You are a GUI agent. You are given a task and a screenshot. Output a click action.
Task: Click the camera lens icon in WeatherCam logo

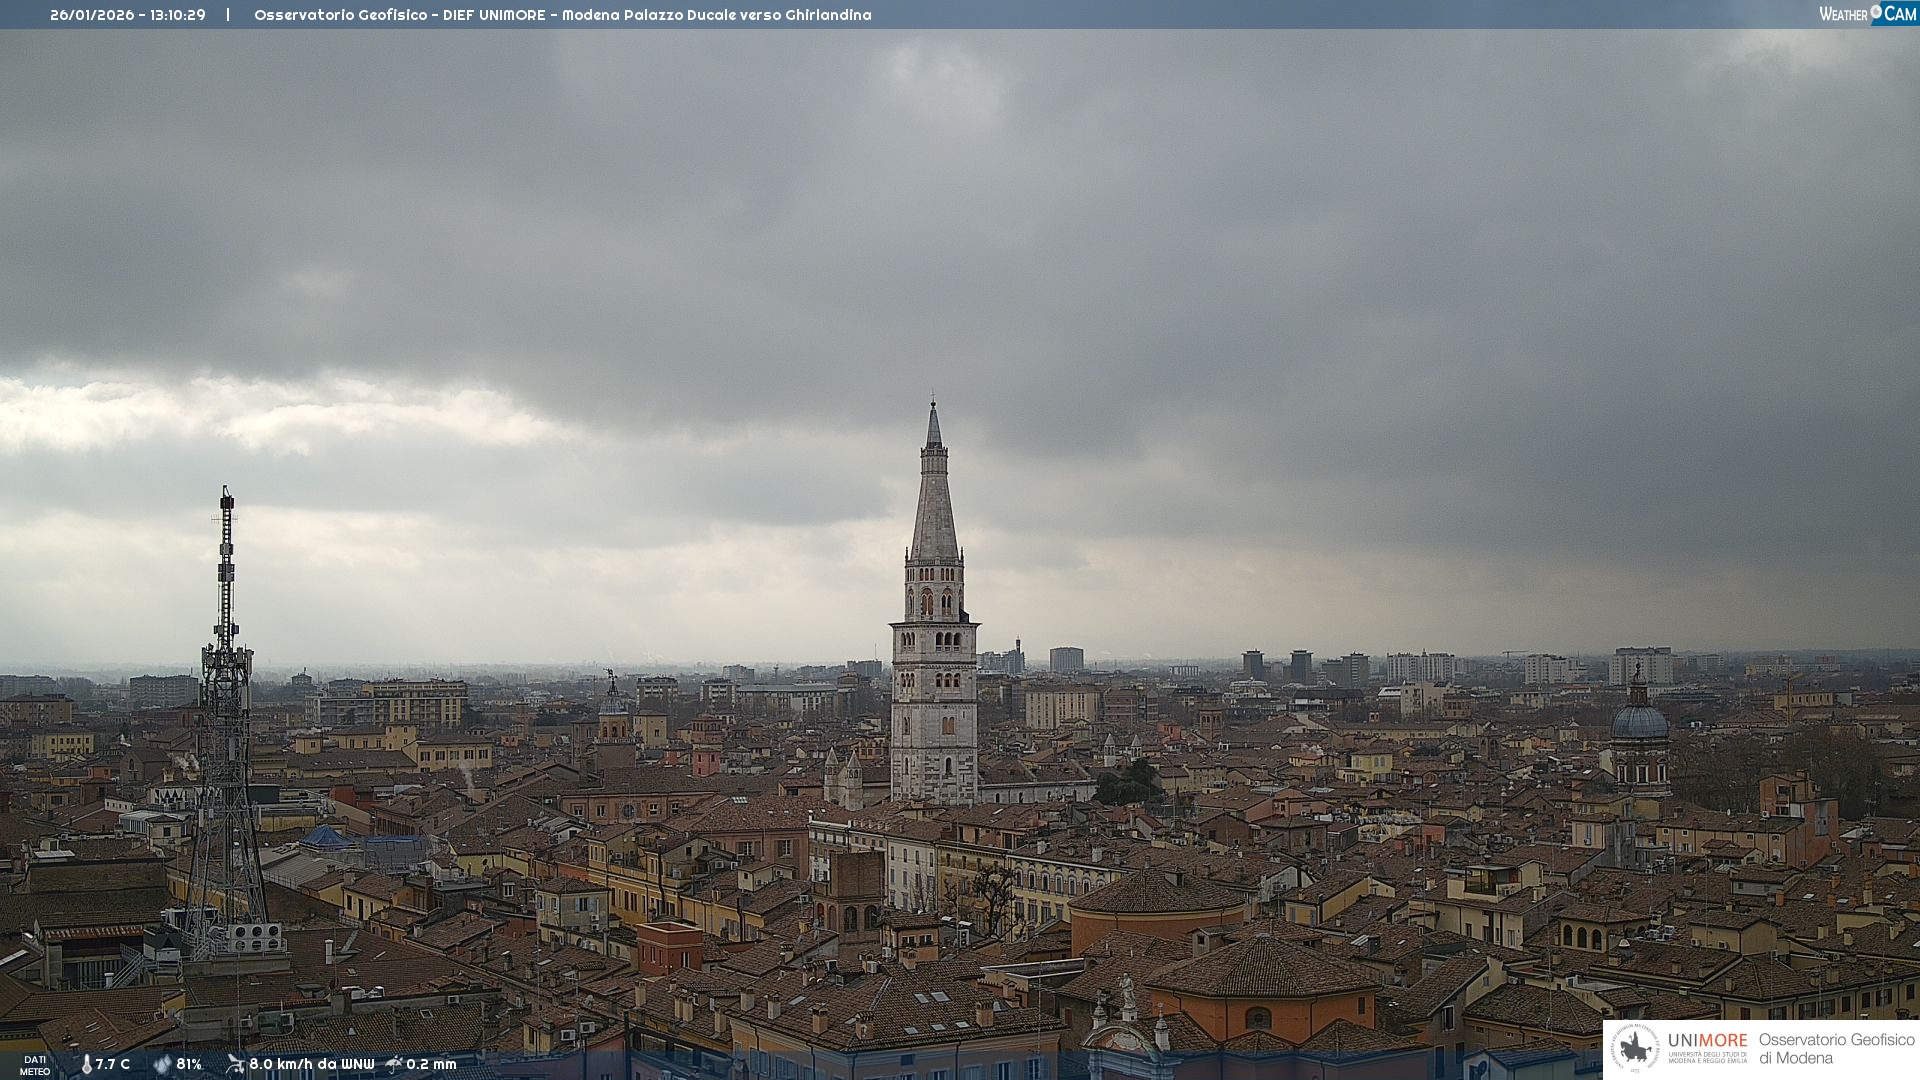[x=1876, y=12]
